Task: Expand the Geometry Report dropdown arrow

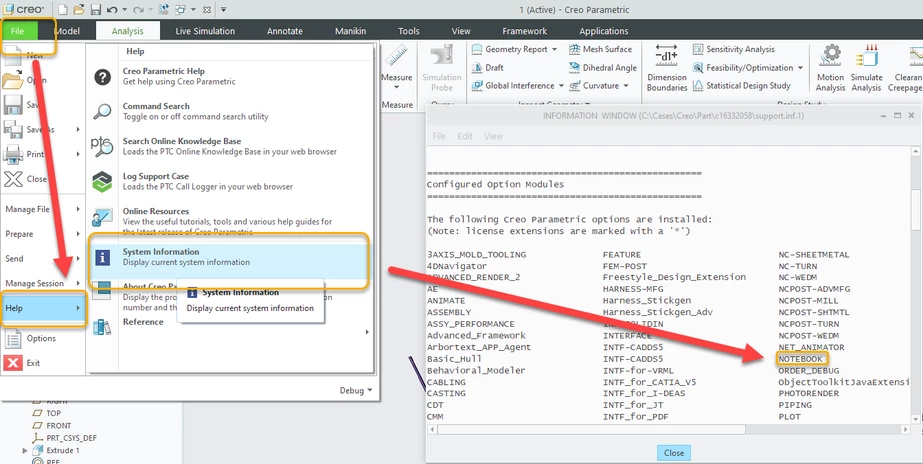Action: coord(555,49)
